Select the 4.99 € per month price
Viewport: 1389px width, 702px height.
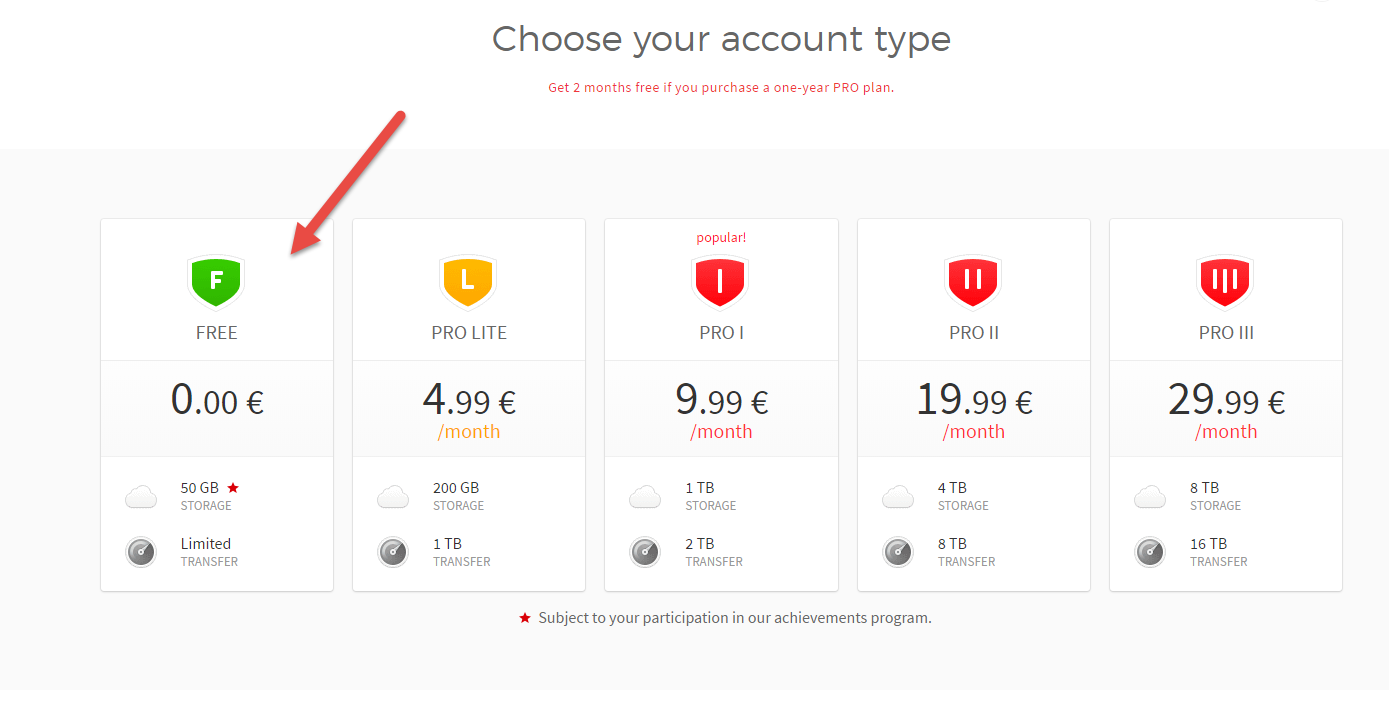tap(469, 401)
